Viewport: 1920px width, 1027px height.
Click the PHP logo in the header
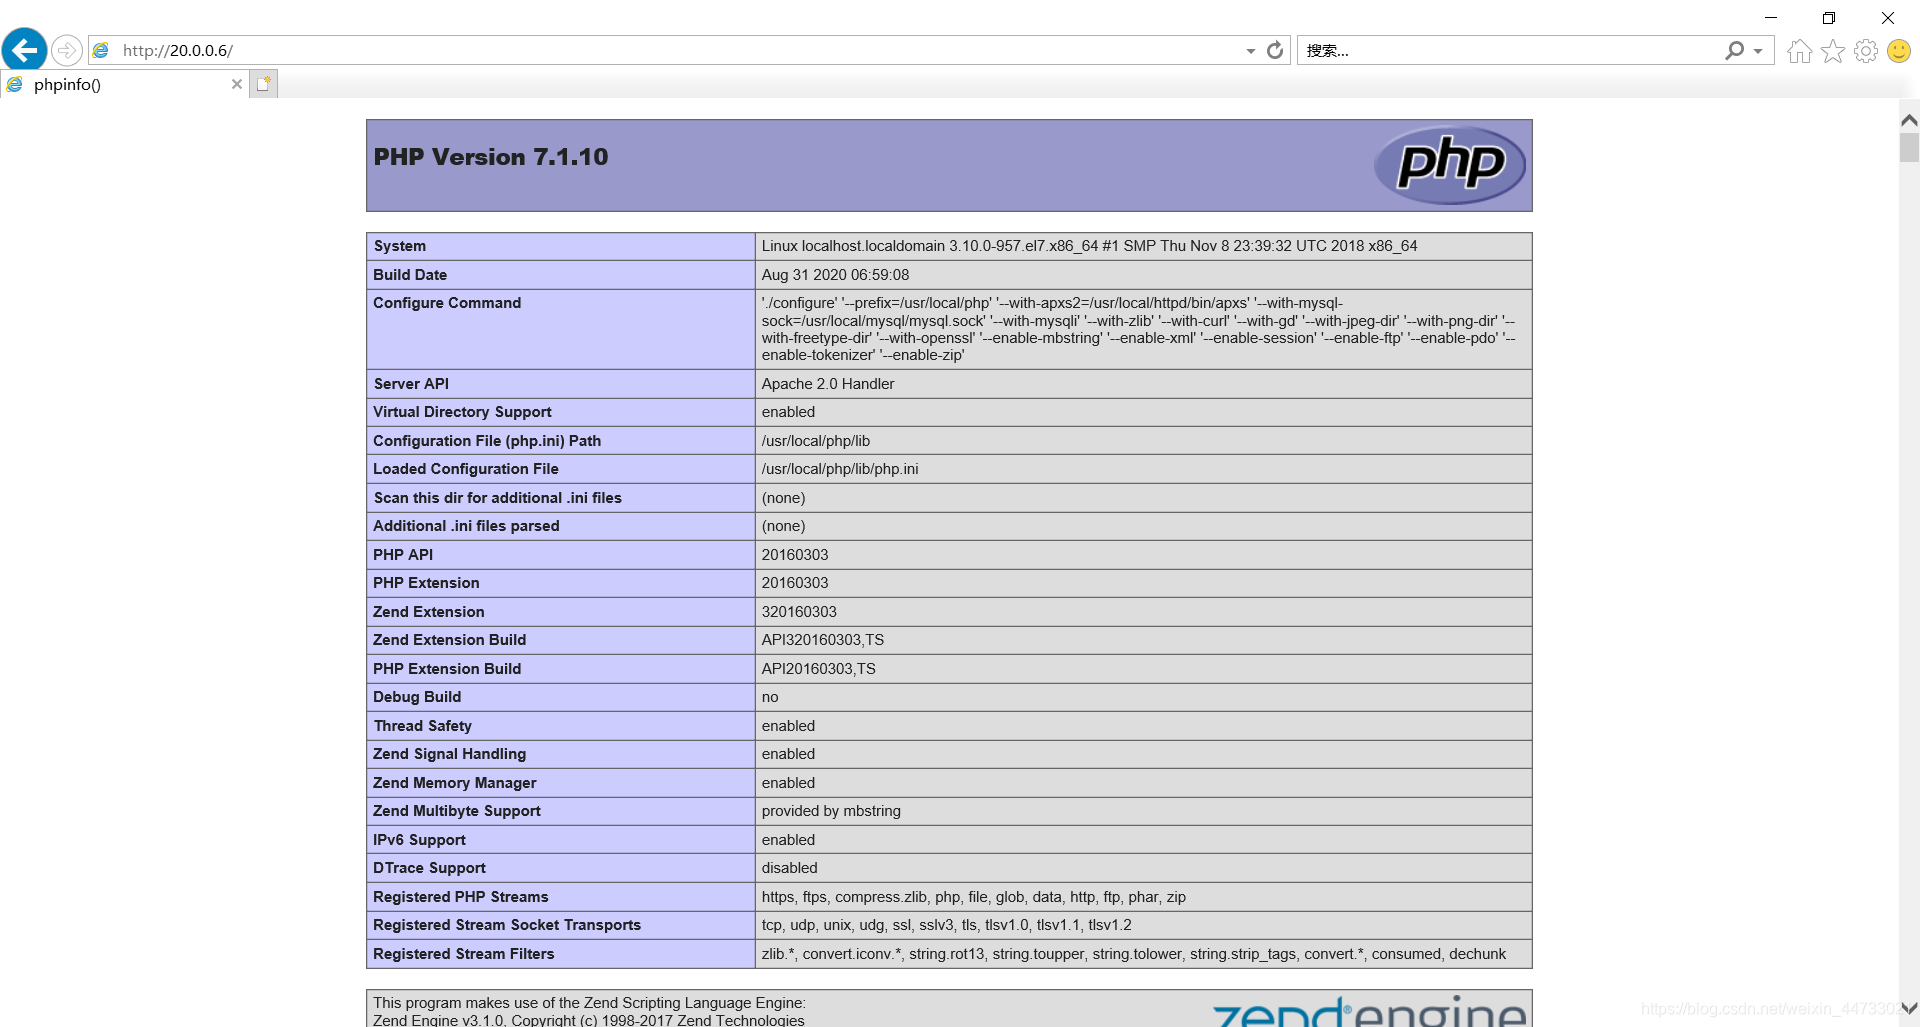1449,165
